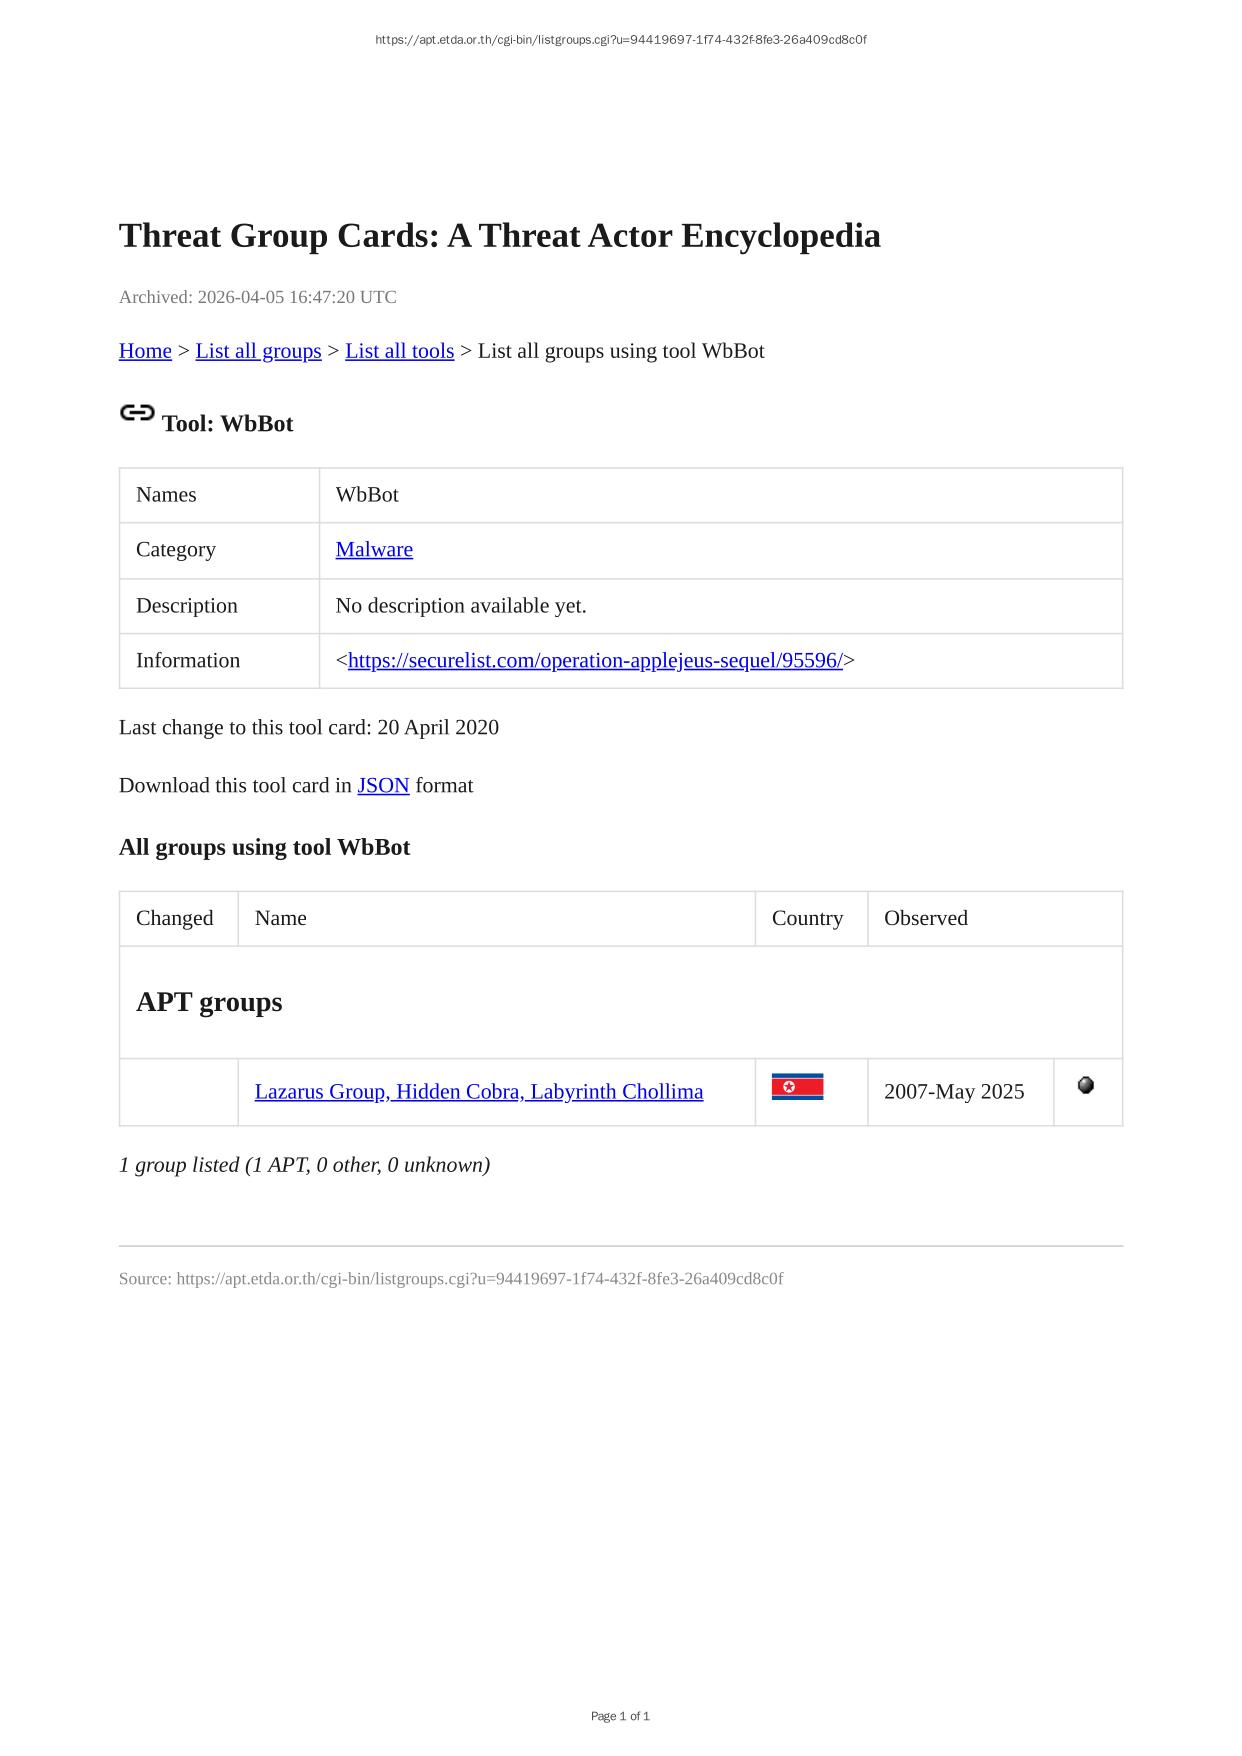Screen dimensions: 1242x1756
Task: Click the North Korea flag icon
Action: click(x=797, y=1087)
